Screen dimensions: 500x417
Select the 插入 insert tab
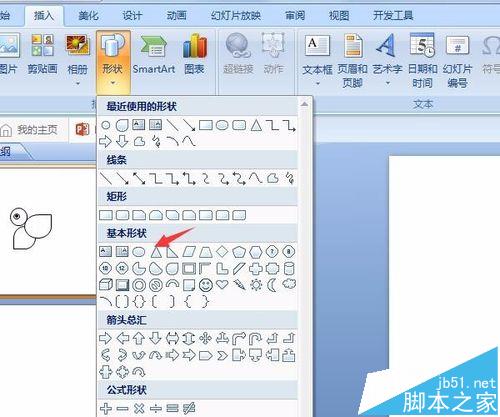(x=44, y=15)
